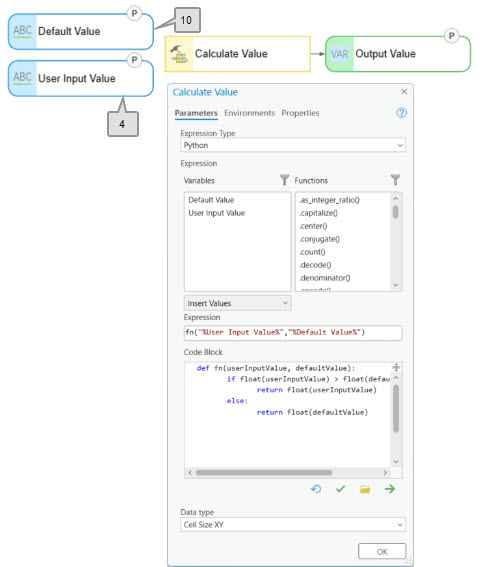
Task: Verify expression with the green checkmark
Action: coord(341,489)
